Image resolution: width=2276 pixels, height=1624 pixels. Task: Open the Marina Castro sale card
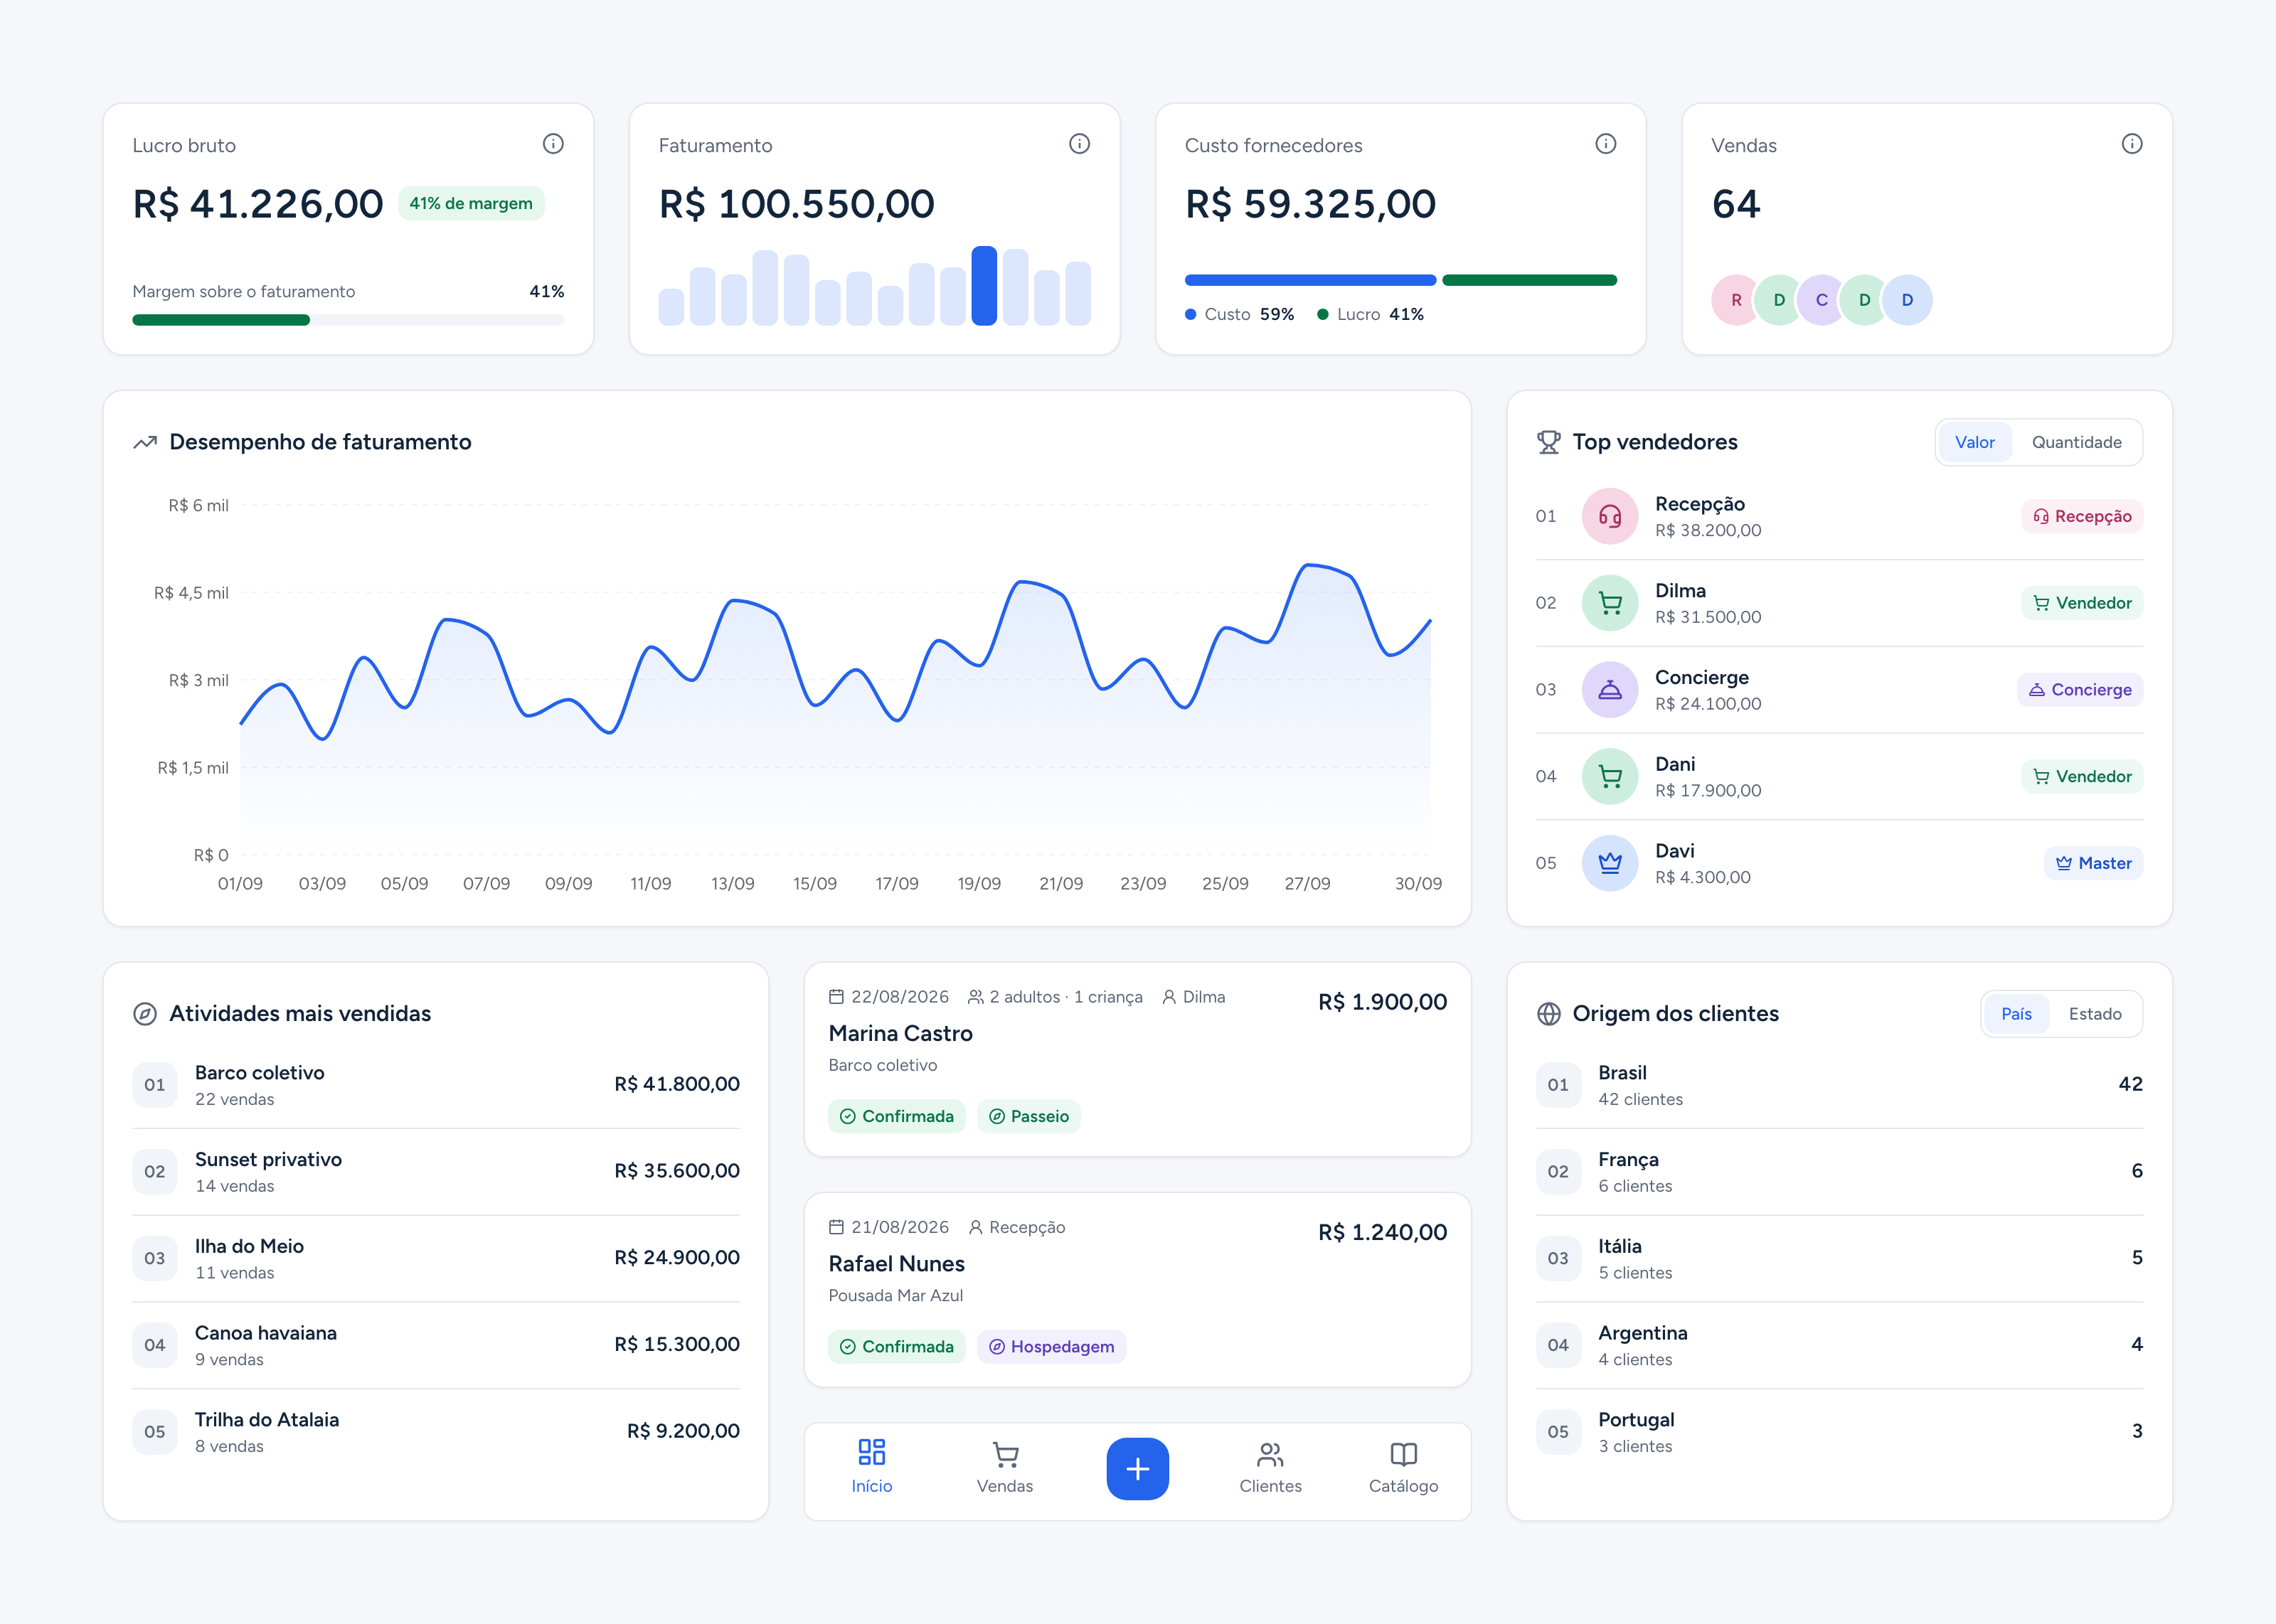[1137, 1060]
